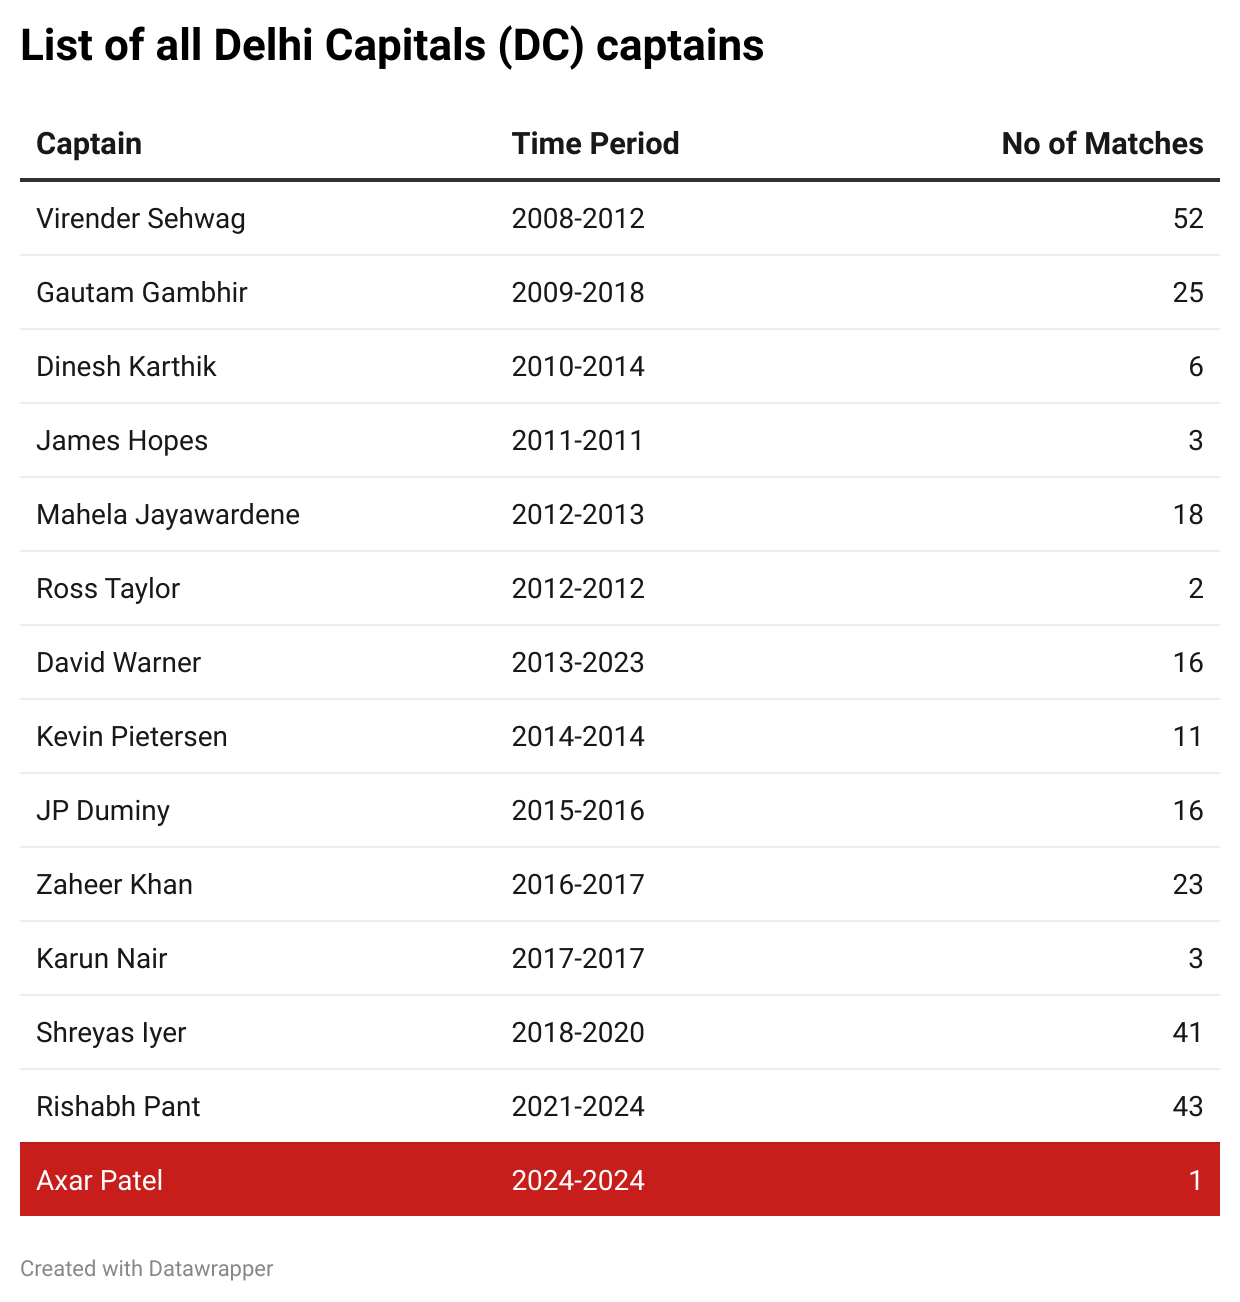Click the Karun Nair 2017-2017 period
This screenshot has width=1240, height=1302.
coord(578,959)
